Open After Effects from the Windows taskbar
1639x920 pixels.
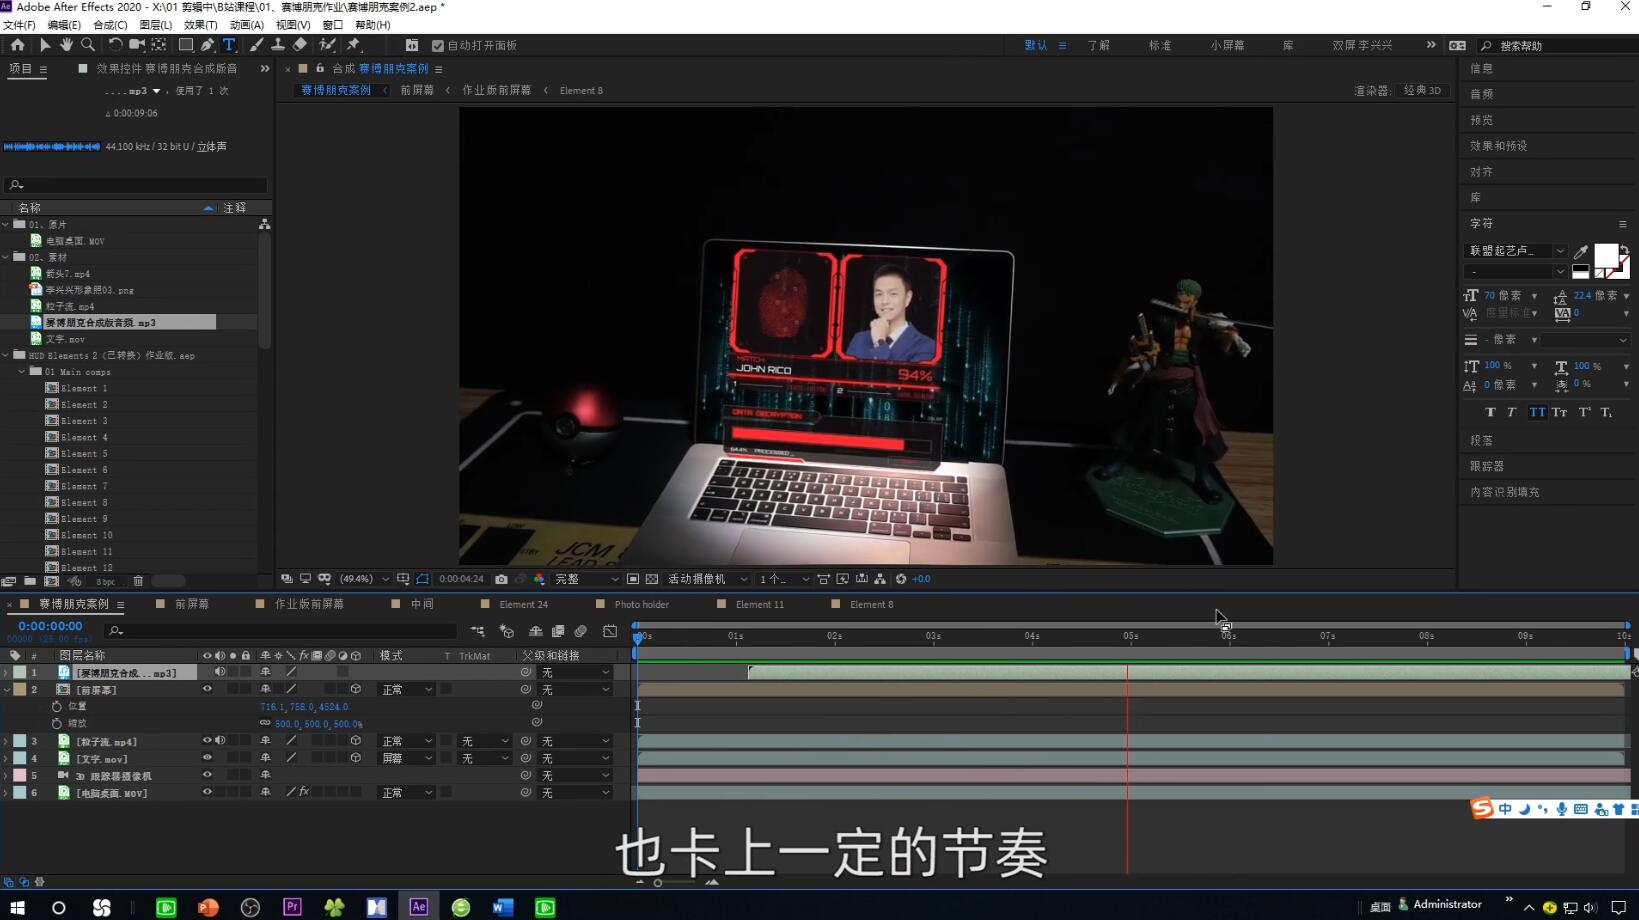418,906
